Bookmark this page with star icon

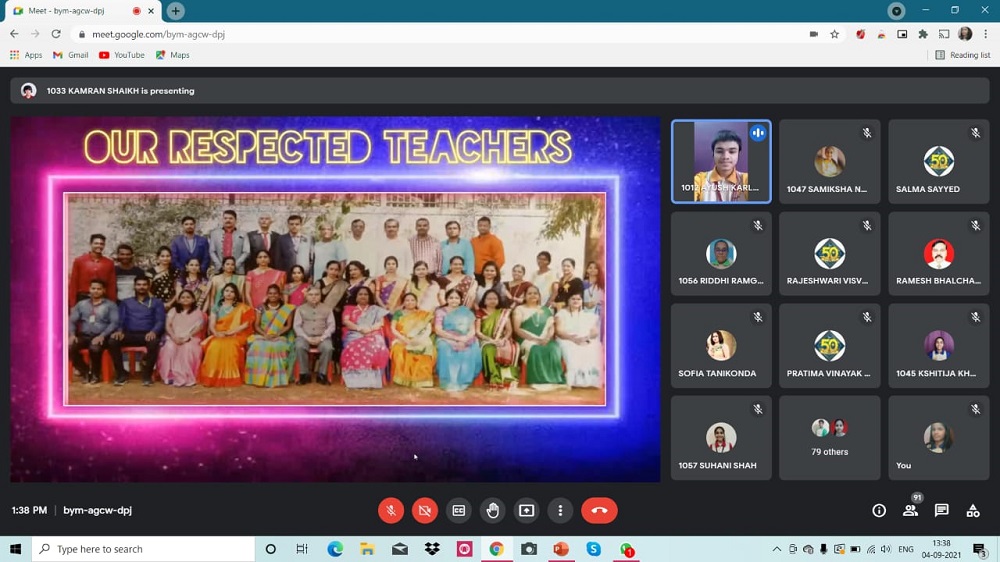(x=835, y=34)
